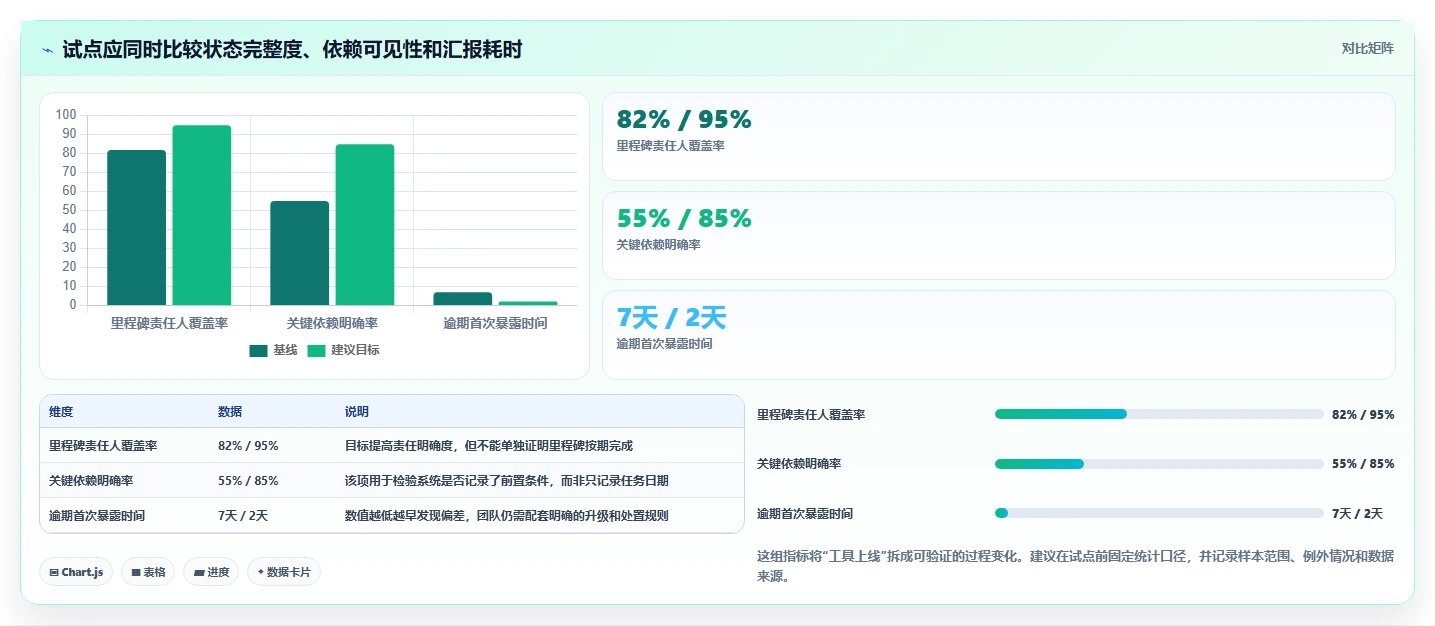Image resolution: width=1435 pixels, height=626 pixels.
Task: Click the 关键依赖明确率 chart axis label
Action: [x=332, y=323]
